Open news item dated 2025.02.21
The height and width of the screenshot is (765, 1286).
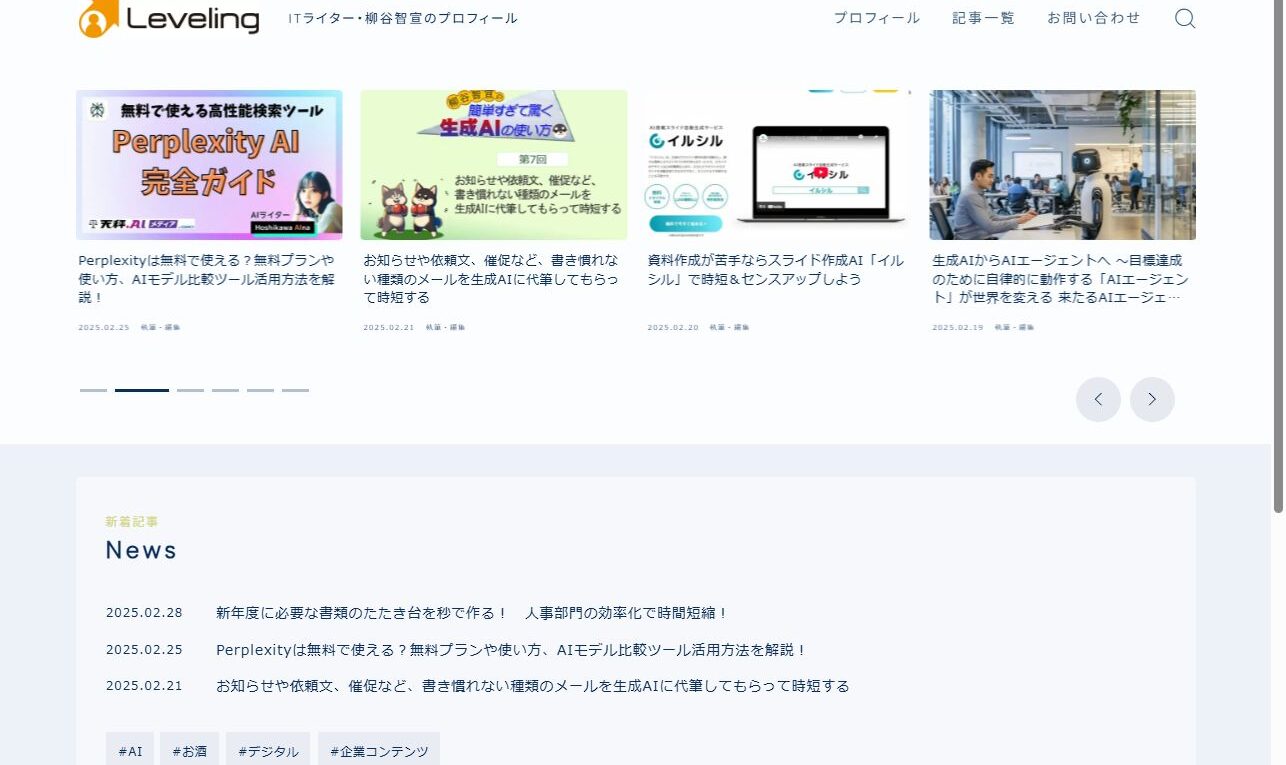click(x=533, y=686)
